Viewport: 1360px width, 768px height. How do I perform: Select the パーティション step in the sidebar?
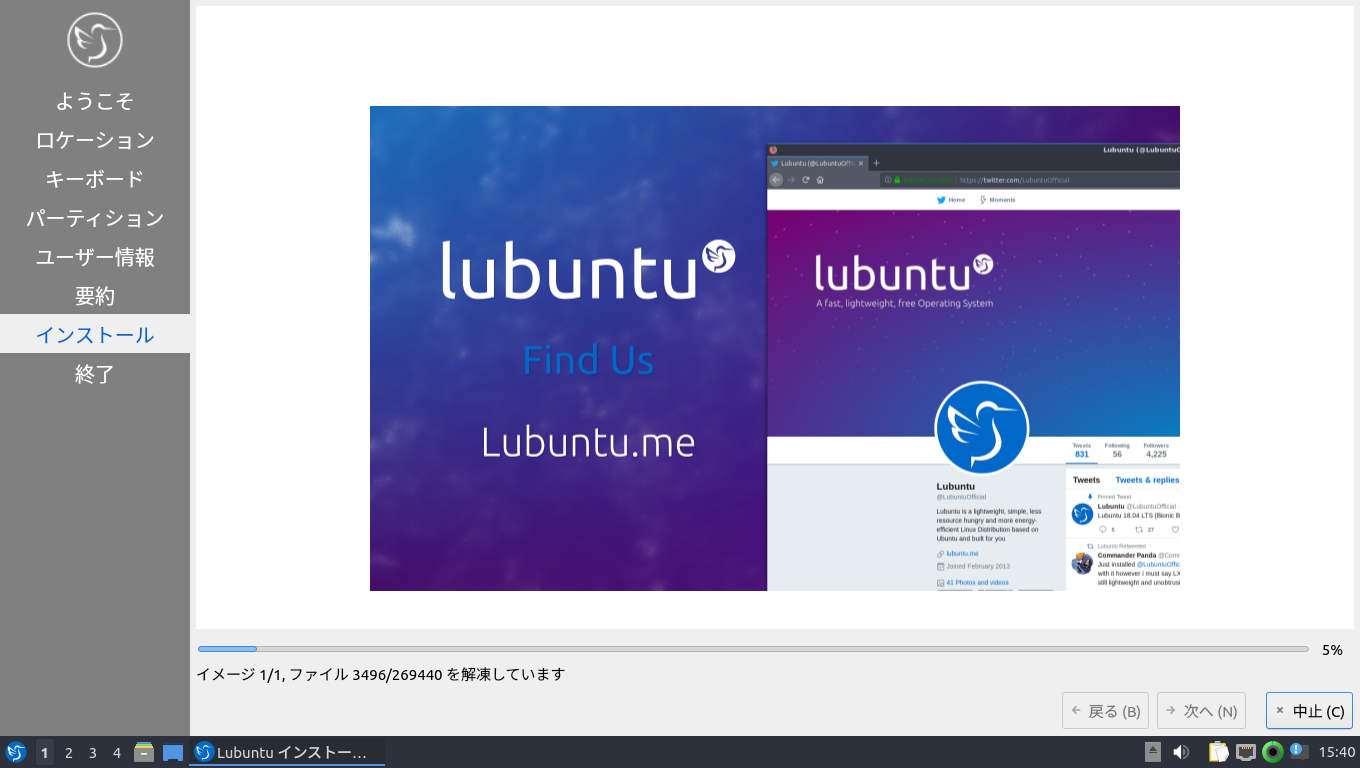95,217
